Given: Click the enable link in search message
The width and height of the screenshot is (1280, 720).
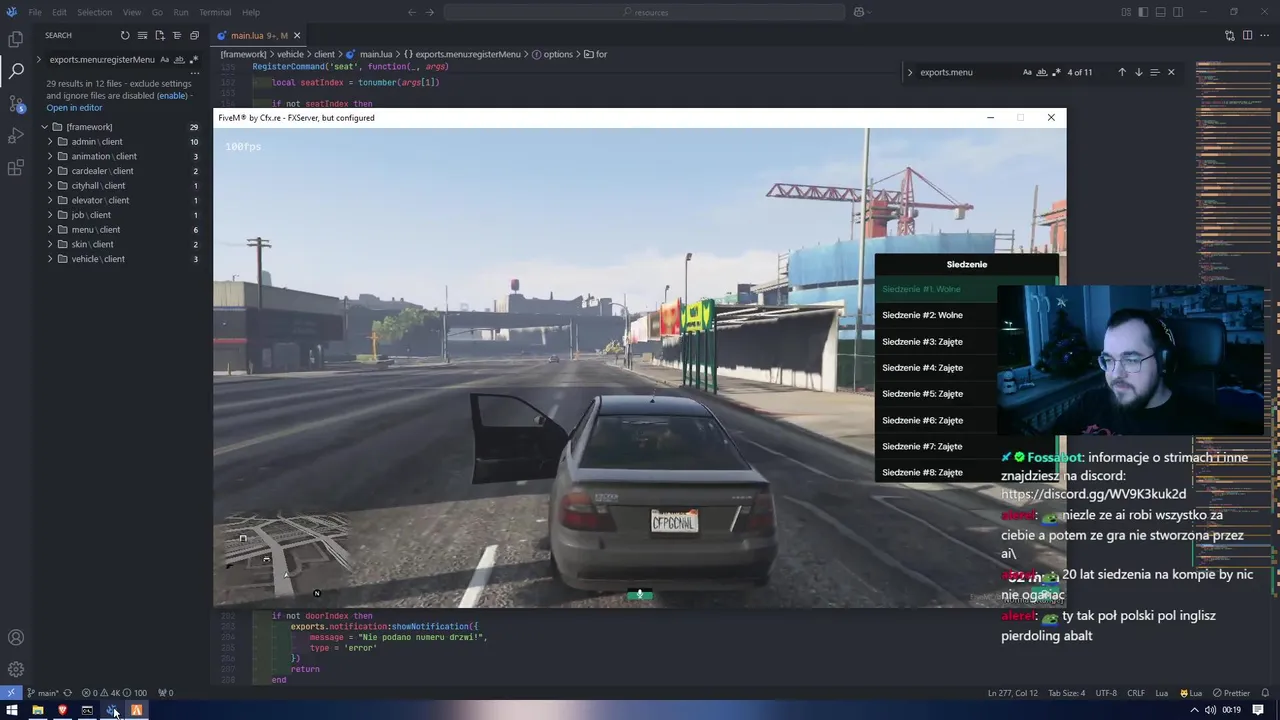Looking at the screenshot, I should [x=171, y=96].
